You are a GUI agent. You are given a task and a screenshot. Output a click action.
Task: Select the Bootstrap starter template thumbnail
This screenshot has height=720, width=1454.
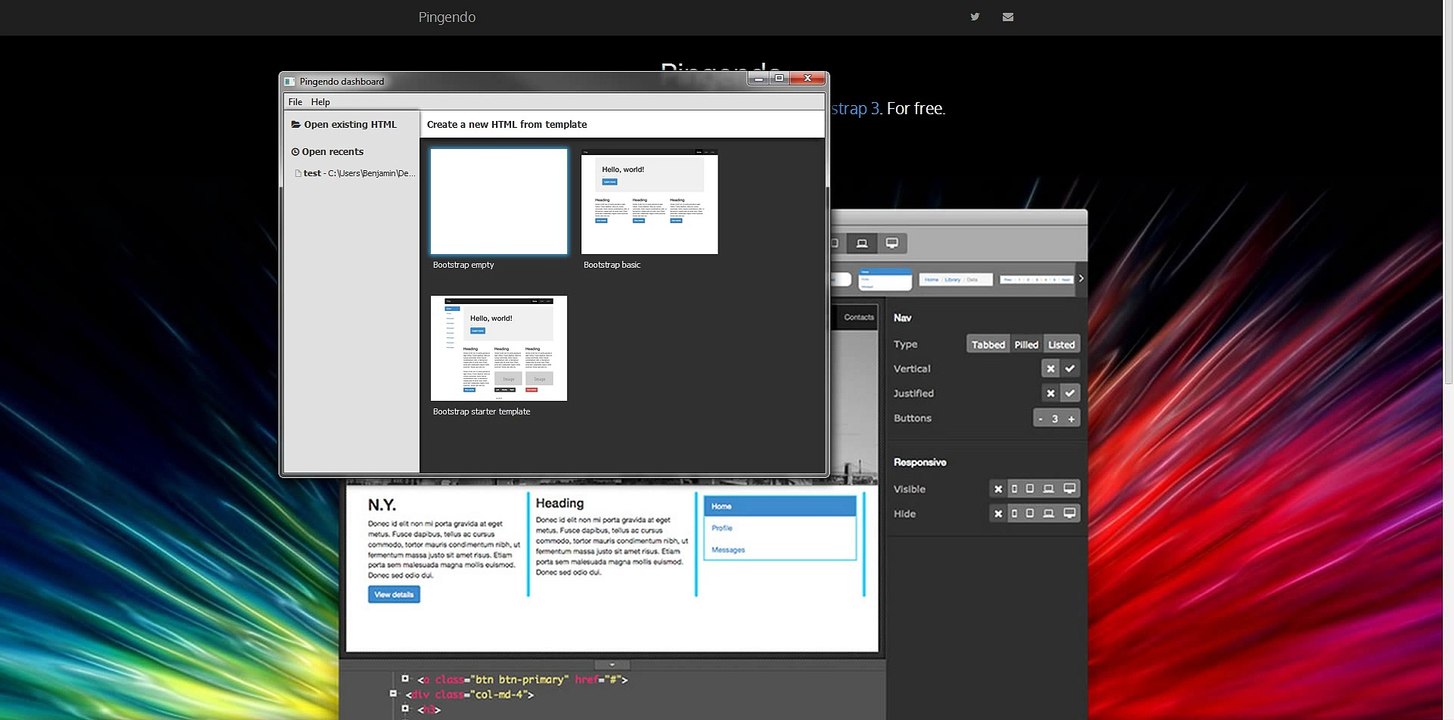point(499,348)
